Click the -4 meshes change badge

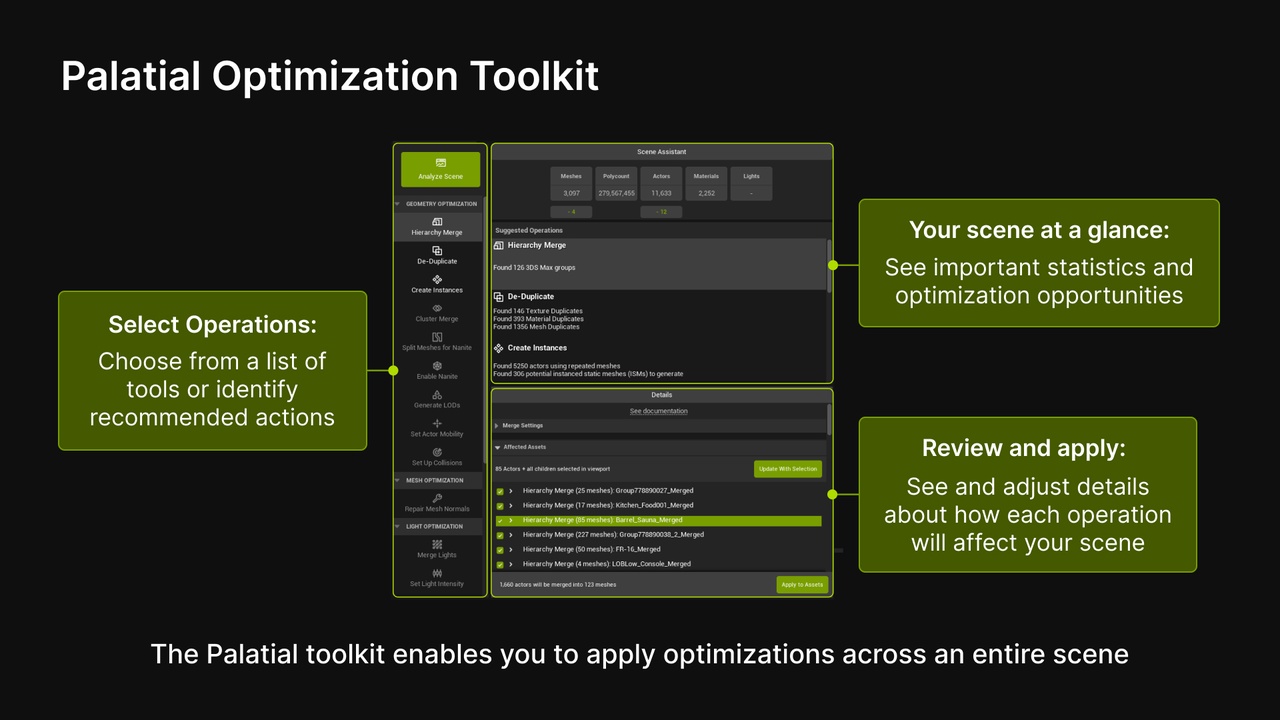[571, 212]
